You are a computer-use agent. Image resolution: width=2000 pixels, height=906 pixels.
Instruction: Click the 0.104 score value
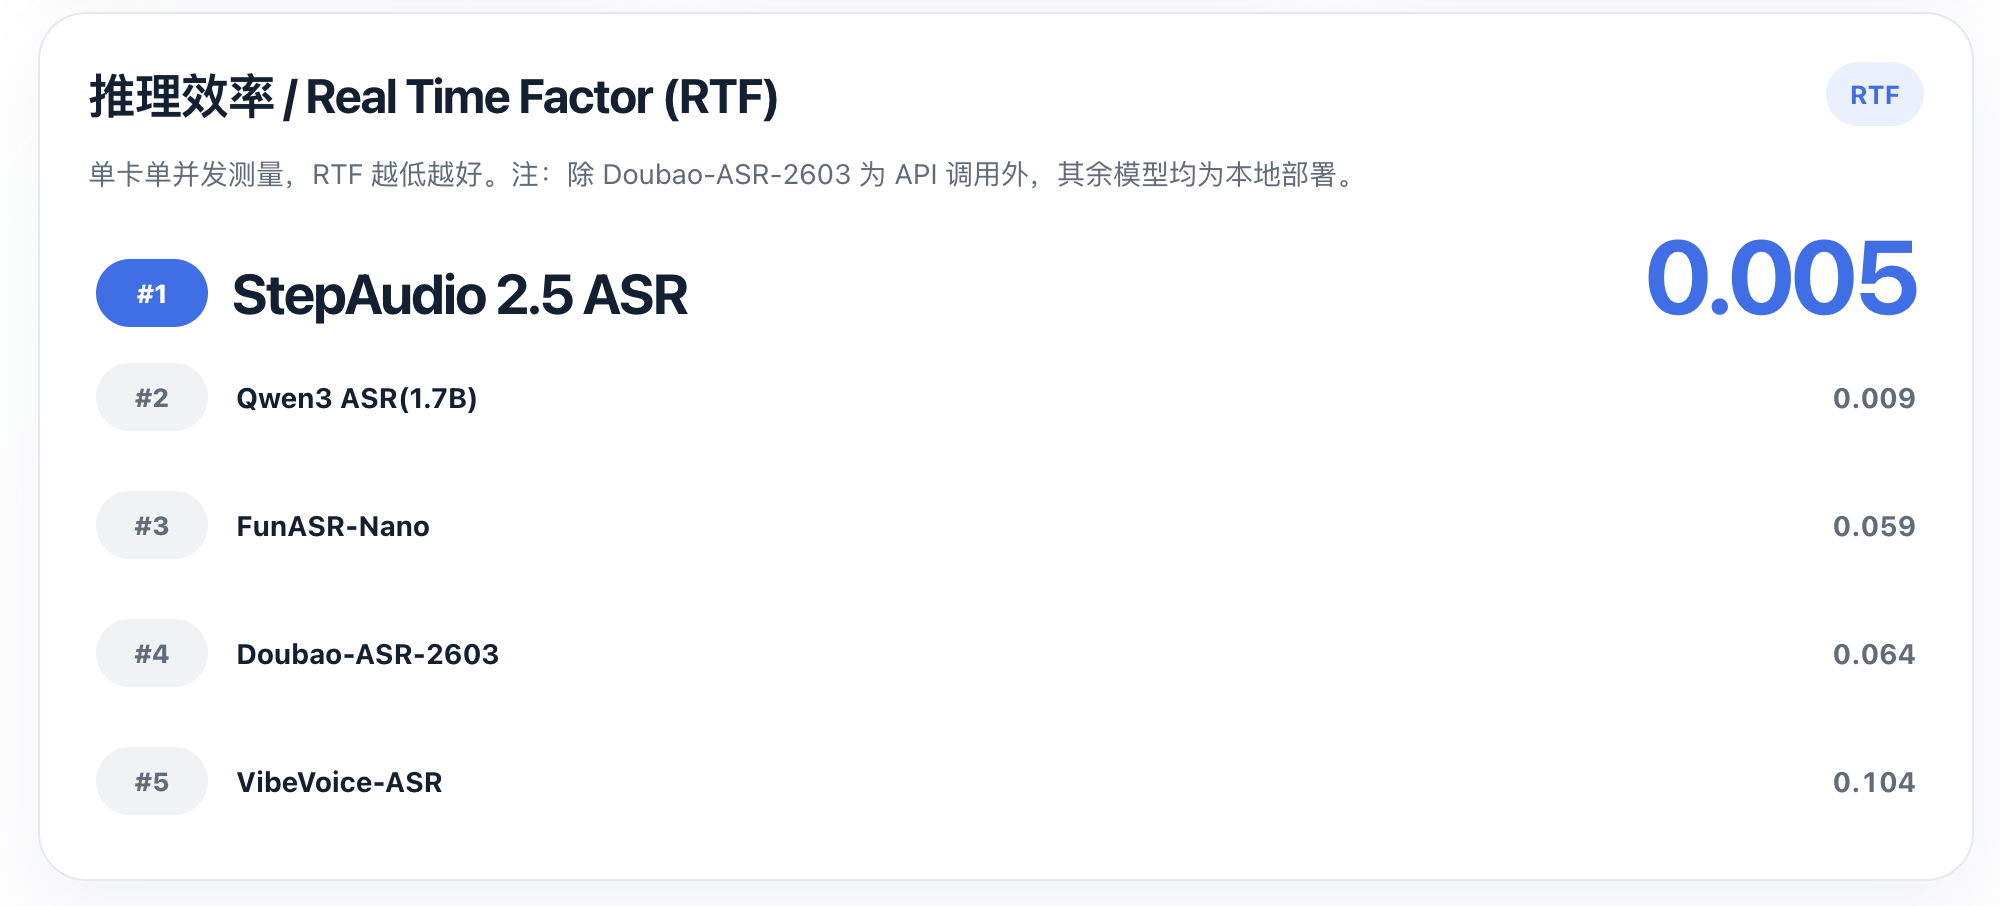1873,782
